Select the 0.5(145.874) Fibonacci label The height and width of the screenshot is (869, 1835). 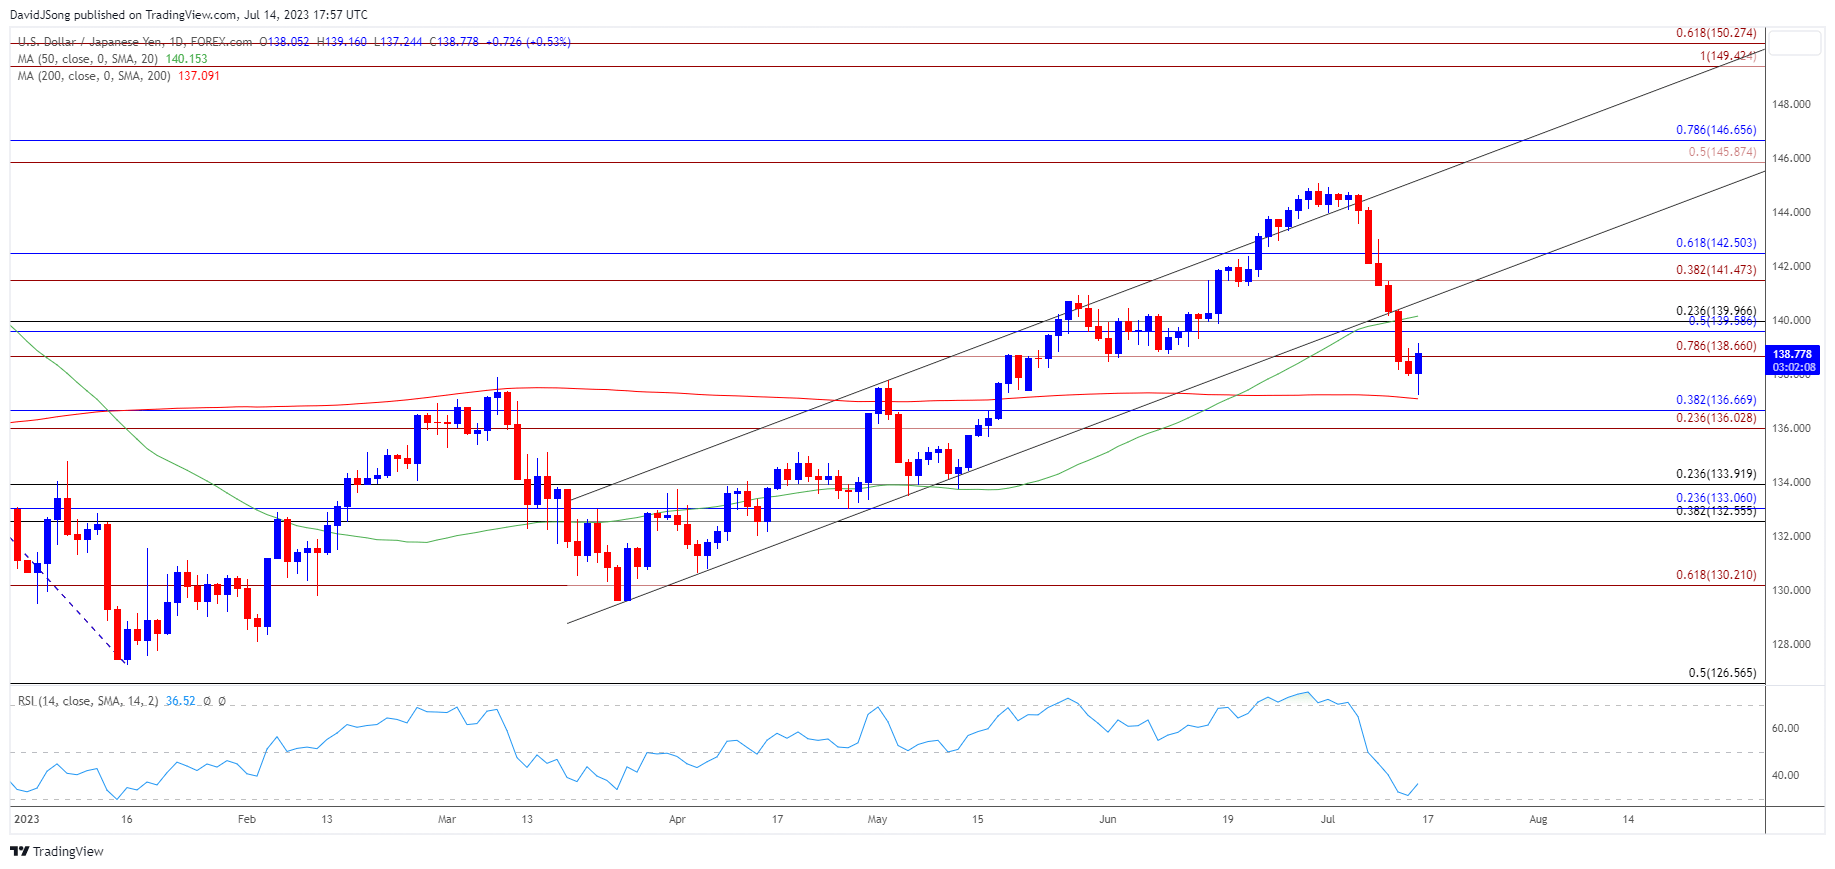tap(1722, 152)
